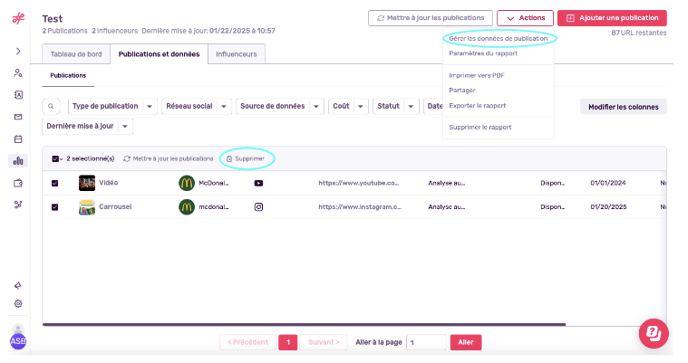Toggle the select-all checkbox
The height and width of the screenshot is (363, 688).
[x=55, y=159]
